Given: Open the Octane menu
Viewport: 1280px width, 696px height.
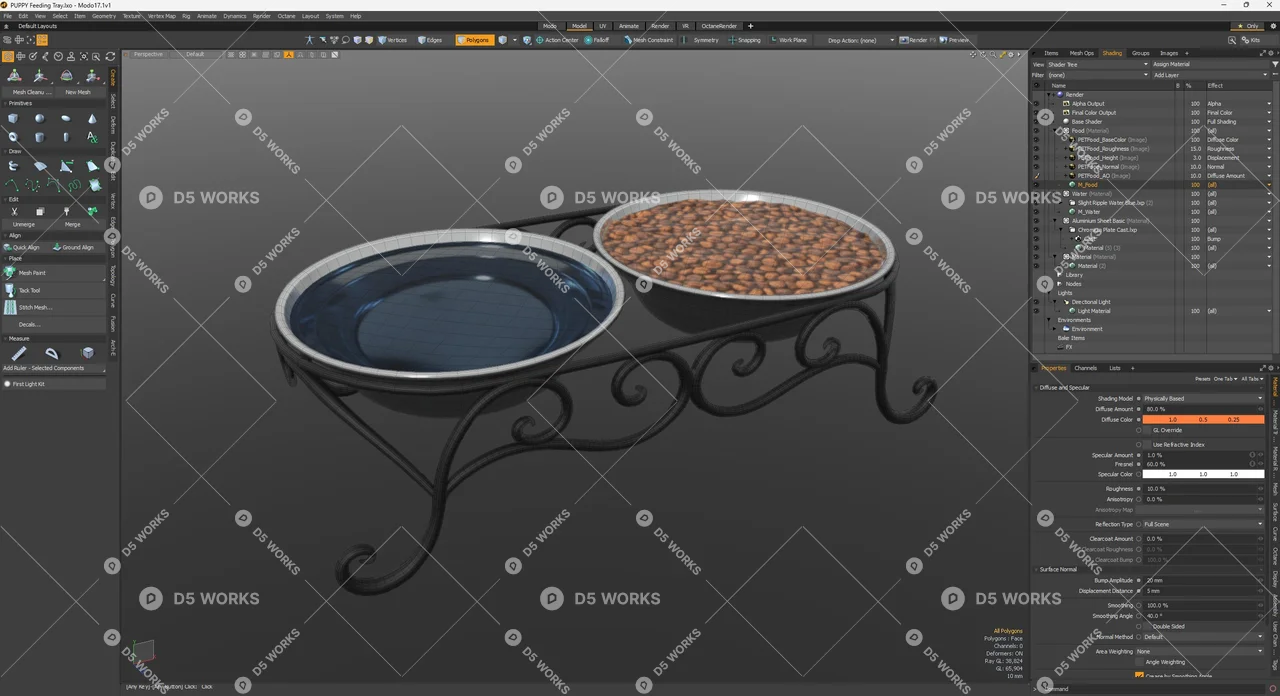Looking at the screenshot, I should pos(286,16).
